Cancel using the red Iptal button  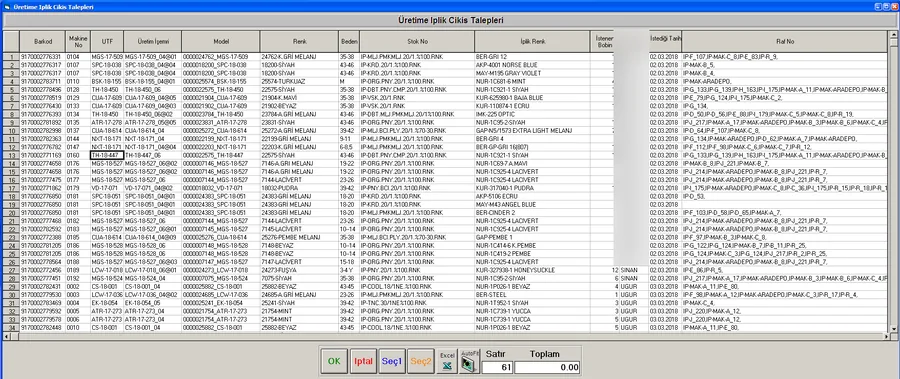pos(363,361)
